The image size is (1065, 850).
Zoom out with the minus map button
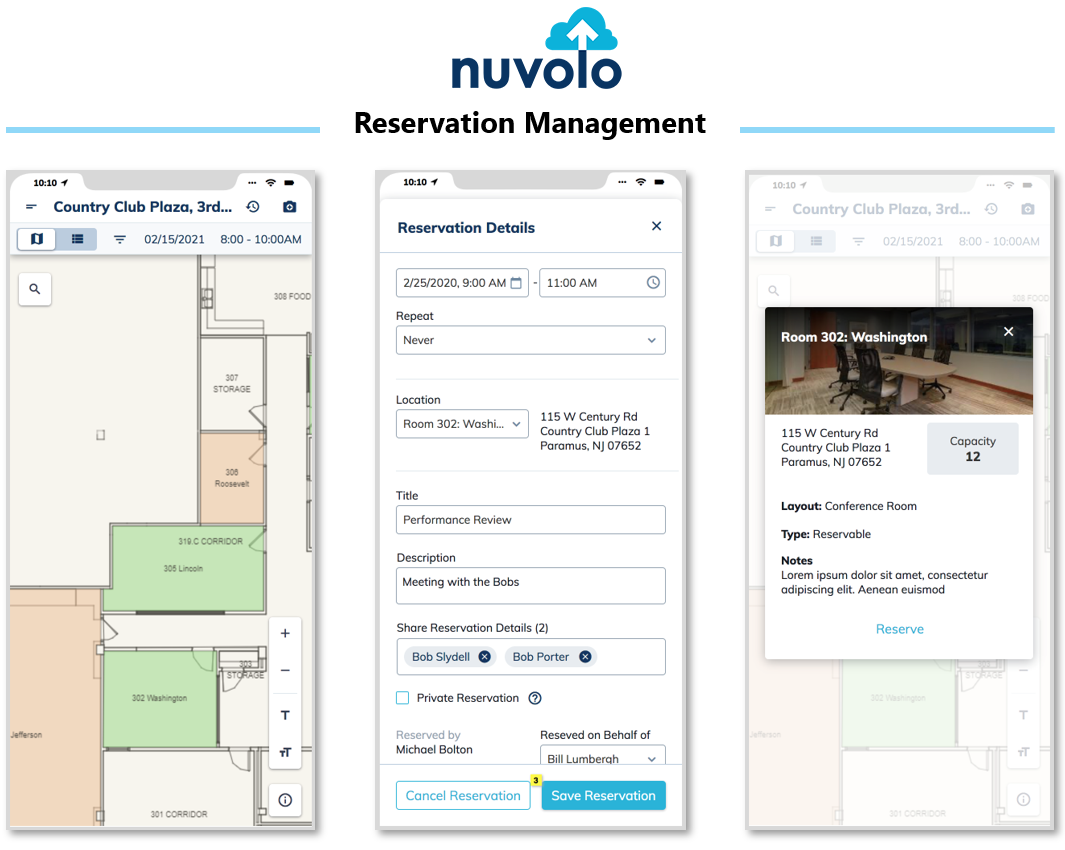click(x=285, y=671)
